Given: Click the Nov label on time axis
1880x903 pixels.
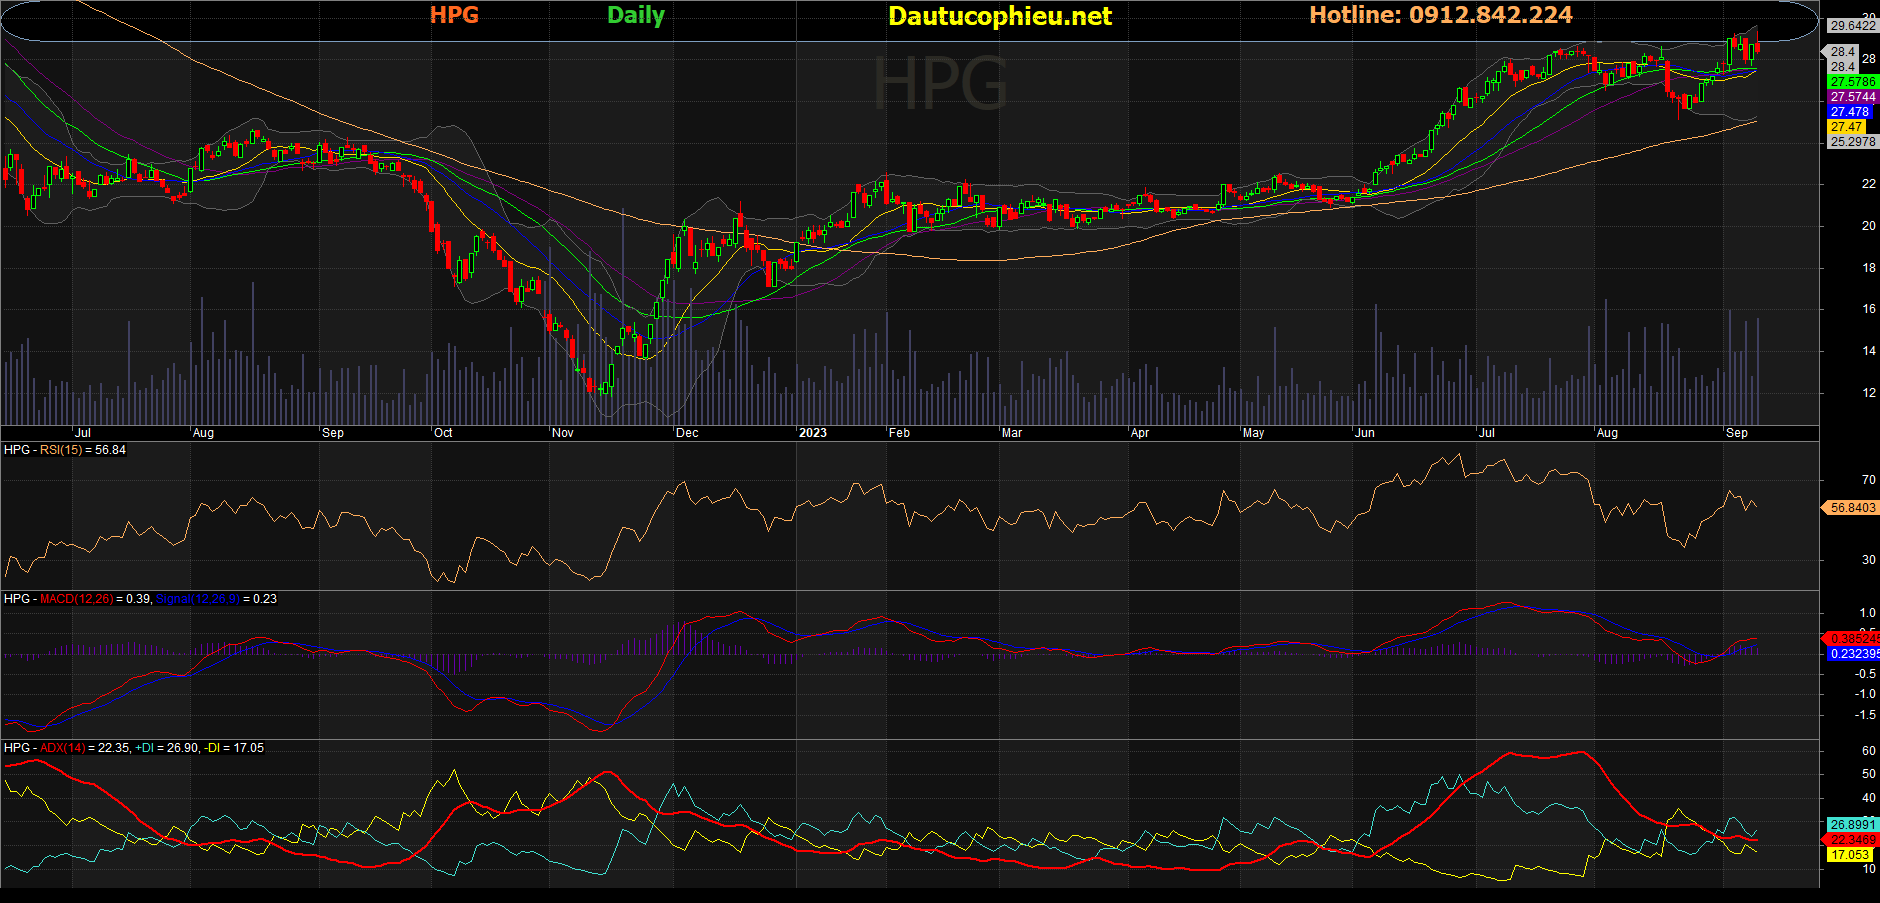Looking at the screenshot, I should point(563,433).
